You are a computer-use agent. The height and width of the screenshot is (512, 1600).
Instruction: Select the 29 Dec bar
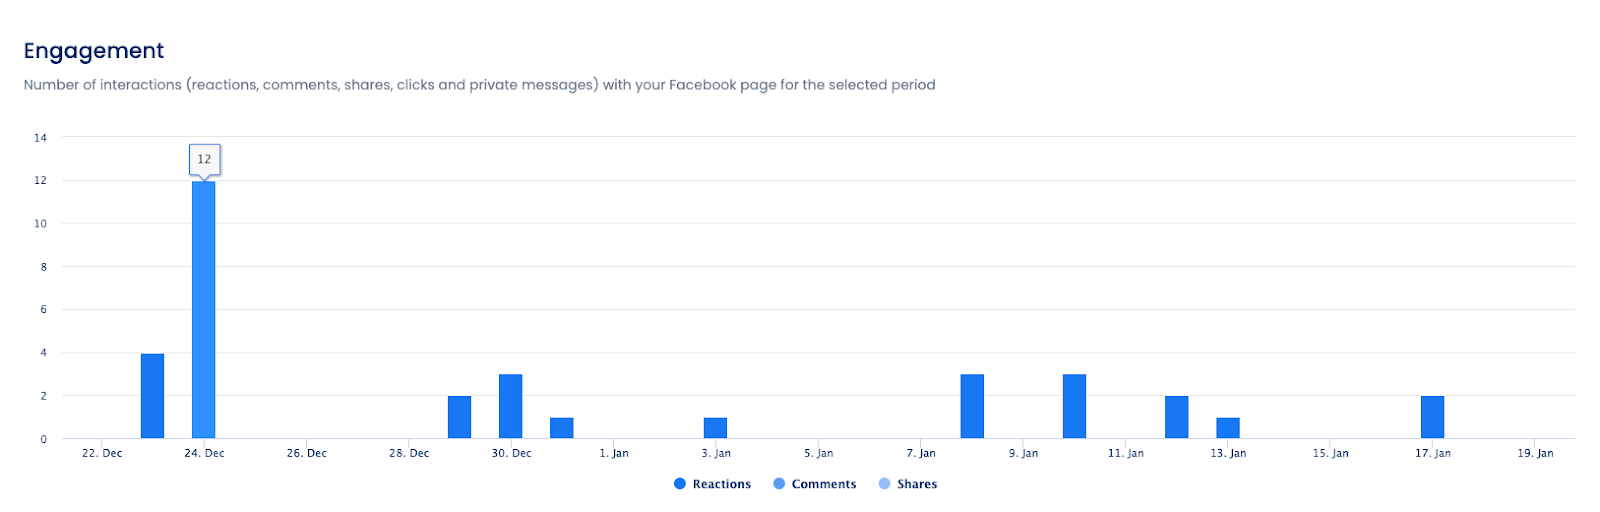tap(460, 417)
